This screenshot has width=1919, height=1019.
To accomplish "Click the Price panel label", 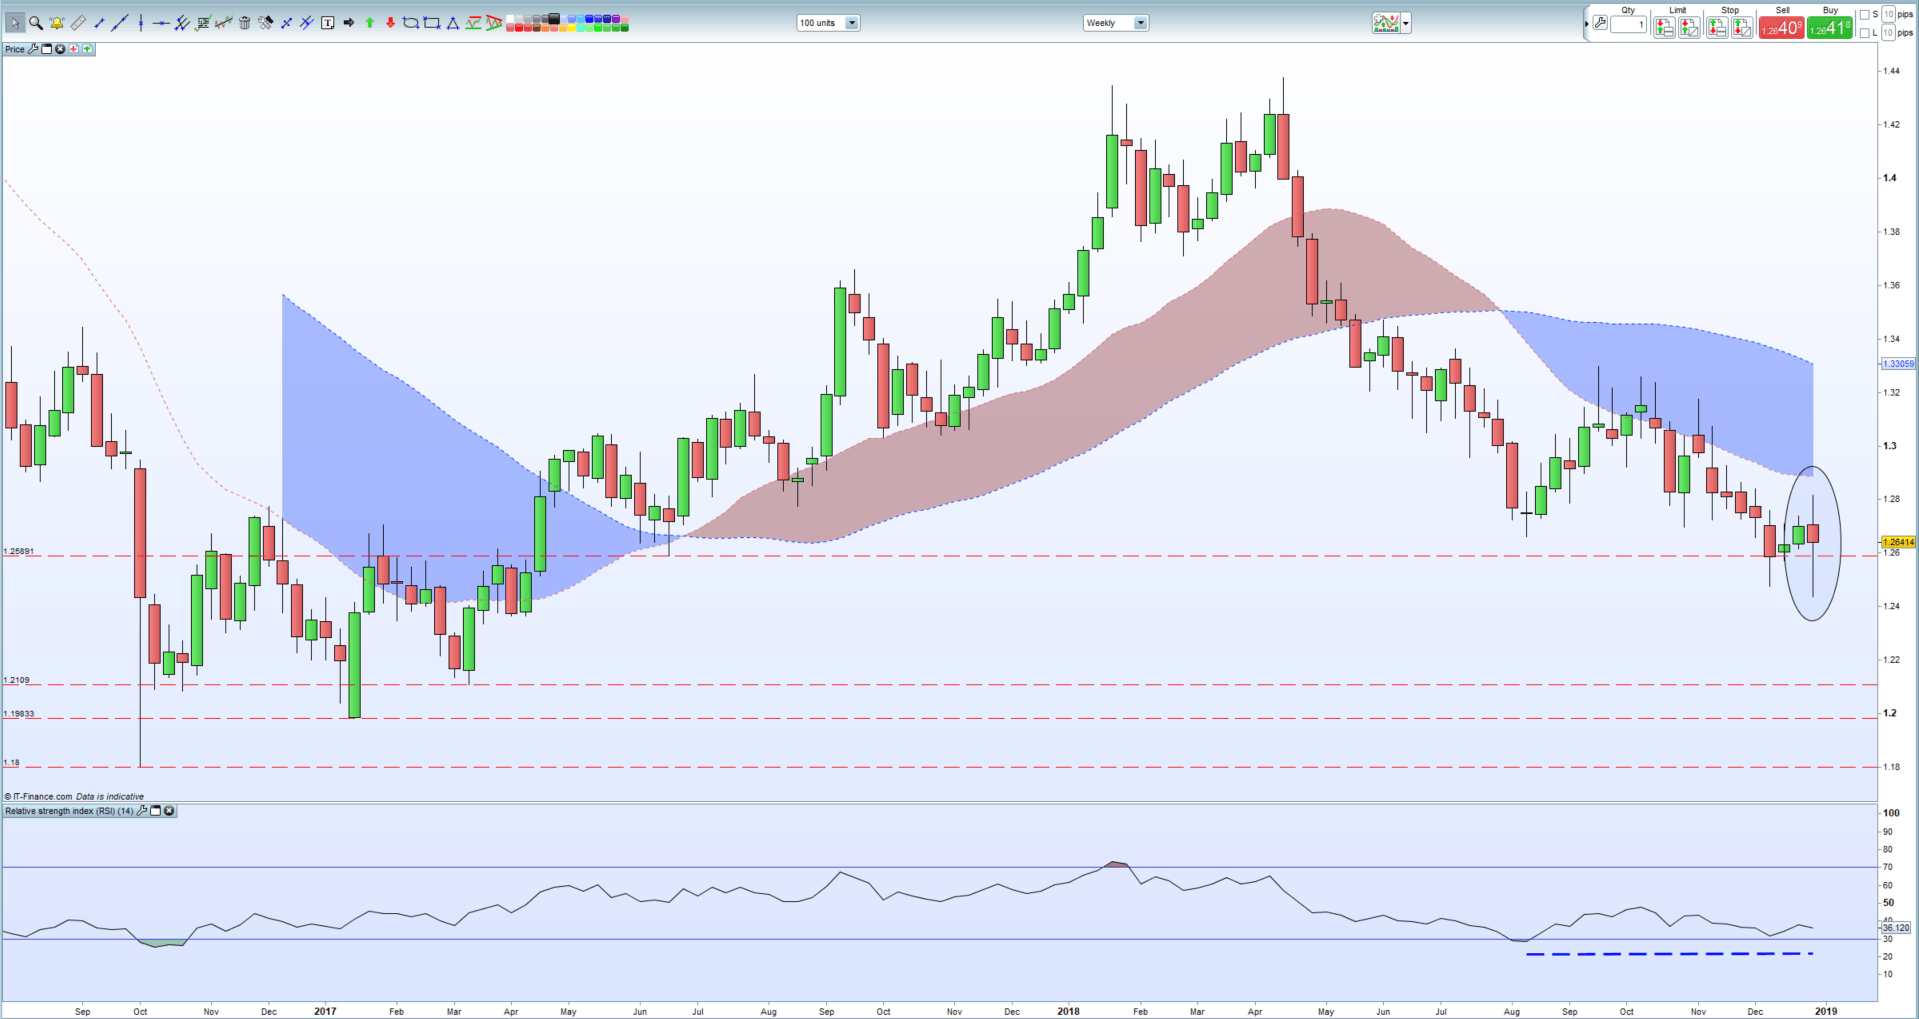I will [15, 49].
